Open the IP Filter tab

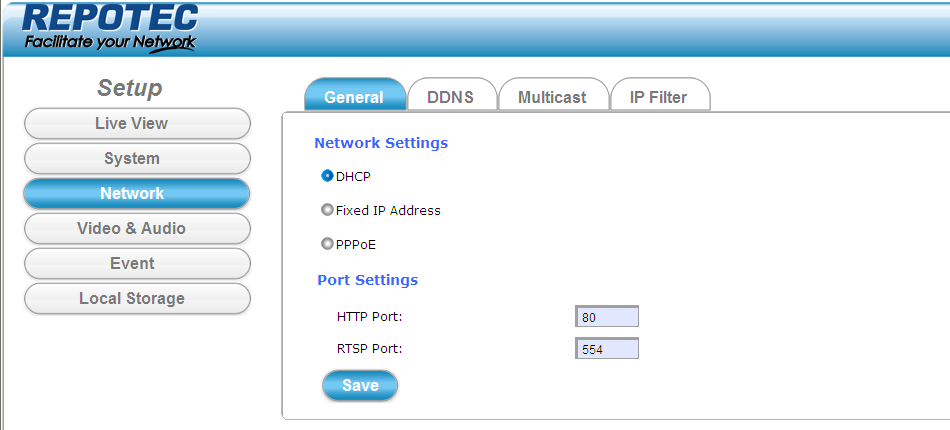658,97
